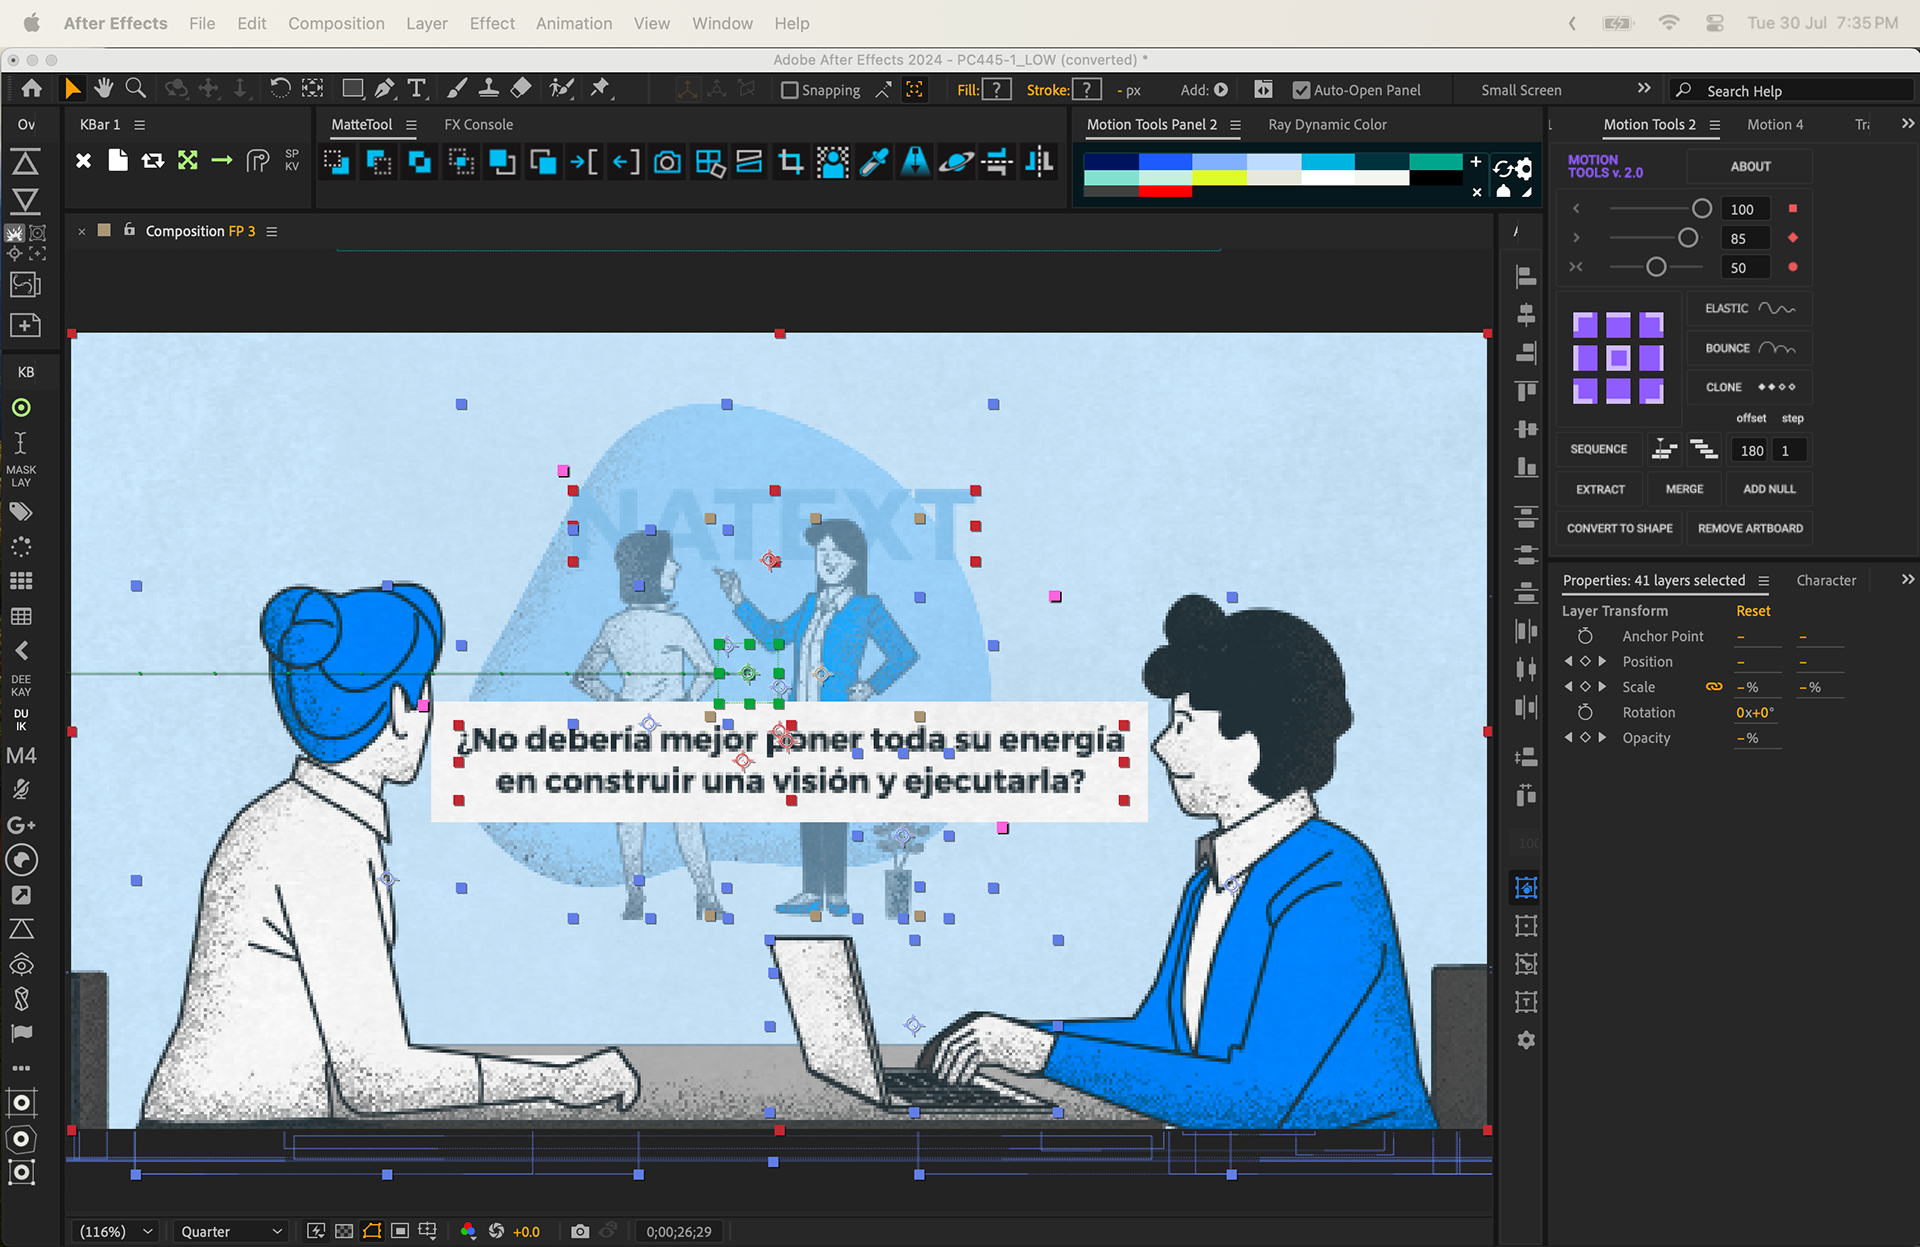
Task: Open the magnification ratio dropdown
Action: [117, 1231]
